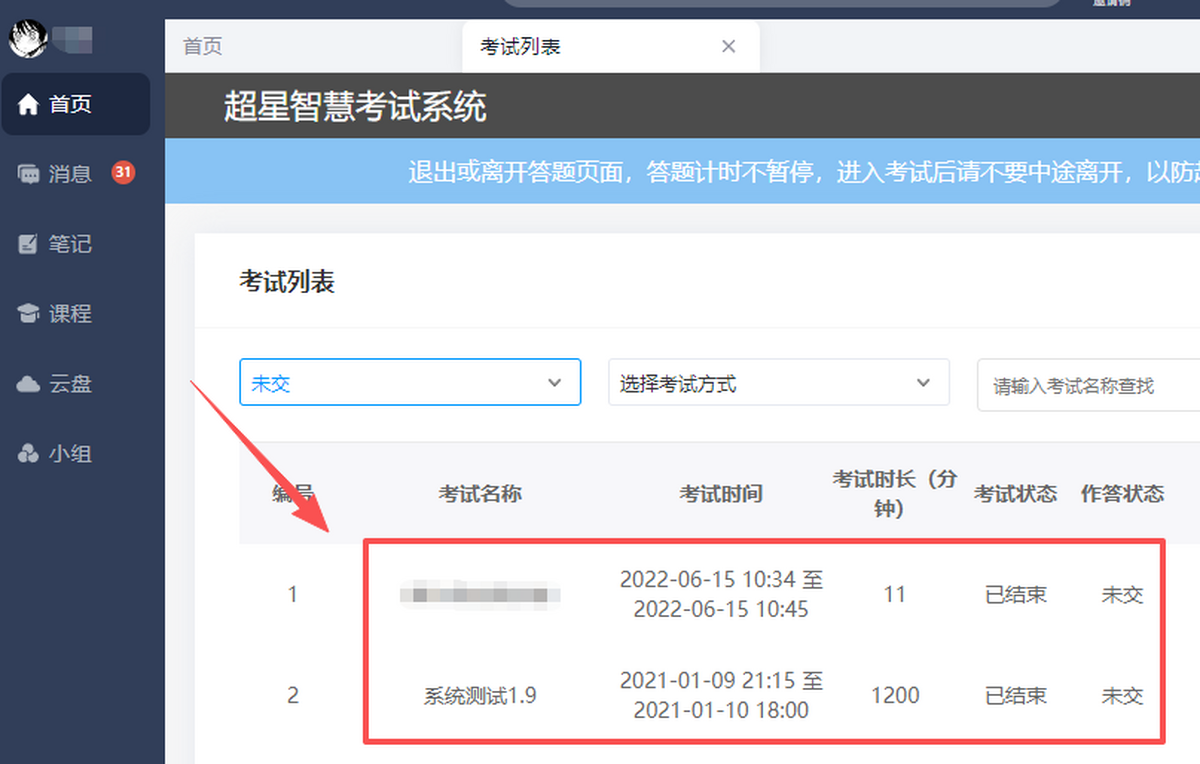The height and width of the screenshot is (764, 1200).
Task: Expand the 选择考试方式 dropdown
Action: tap(779, 382)
